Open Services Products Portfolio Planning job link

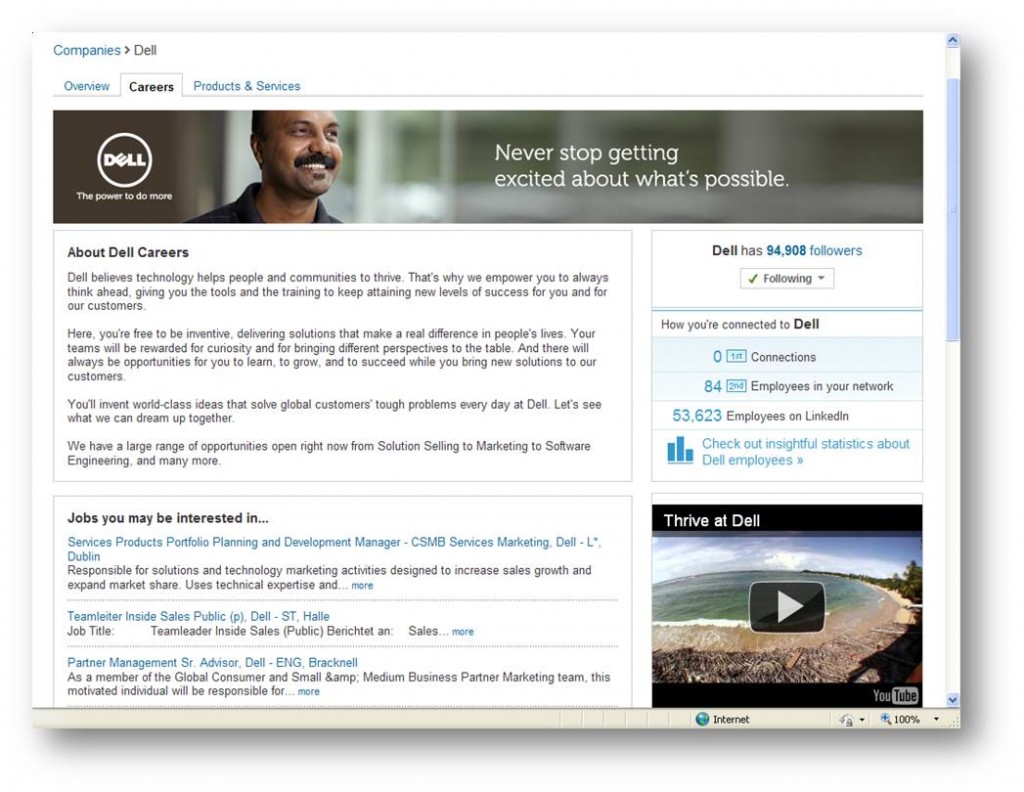[334, 549]
